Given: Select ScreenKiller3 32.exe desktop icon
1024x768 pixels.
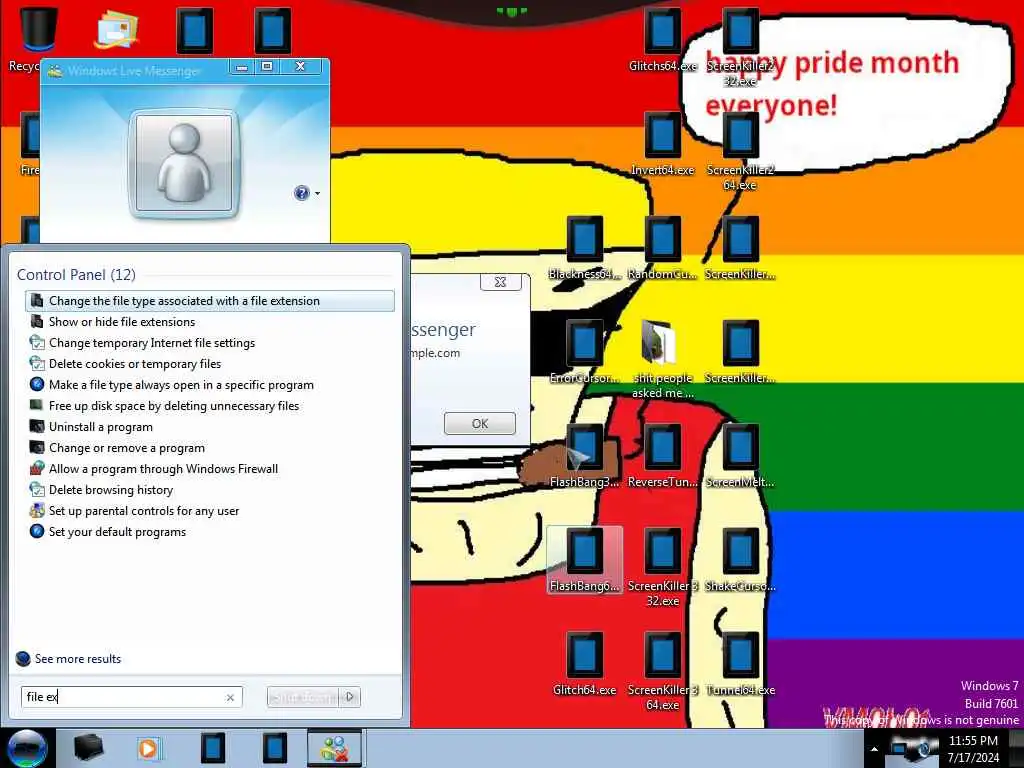Looking at the screenshot, I should [663, 567].
